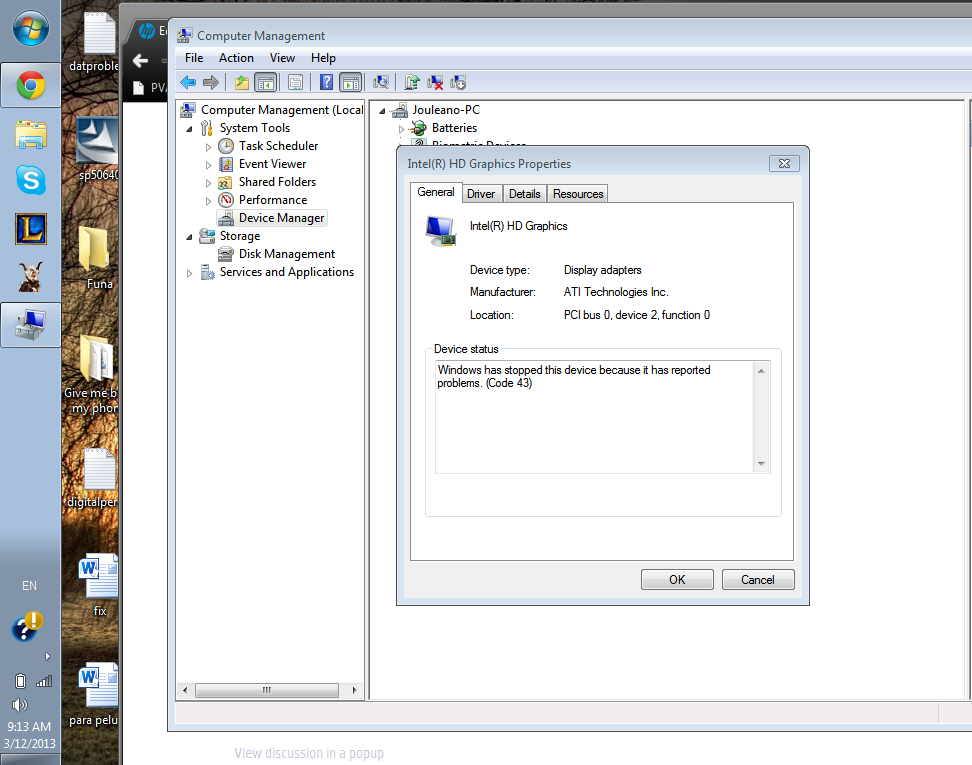972x765 pixels.
Task: Click the Disable device toolbar icon
Action: [458, 82]
